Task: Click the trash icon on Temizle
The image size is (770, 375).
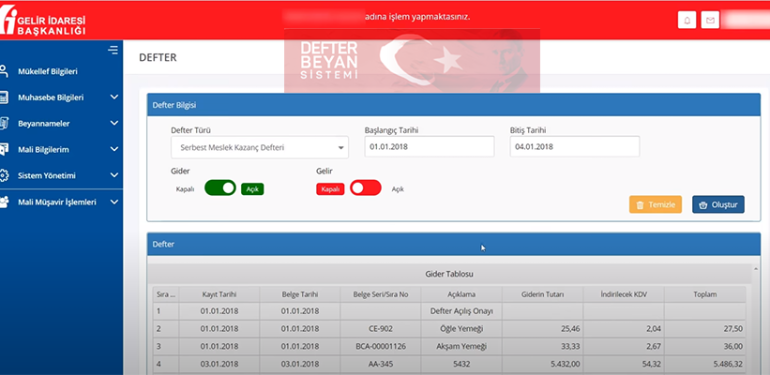Action: tap(640, 205)
